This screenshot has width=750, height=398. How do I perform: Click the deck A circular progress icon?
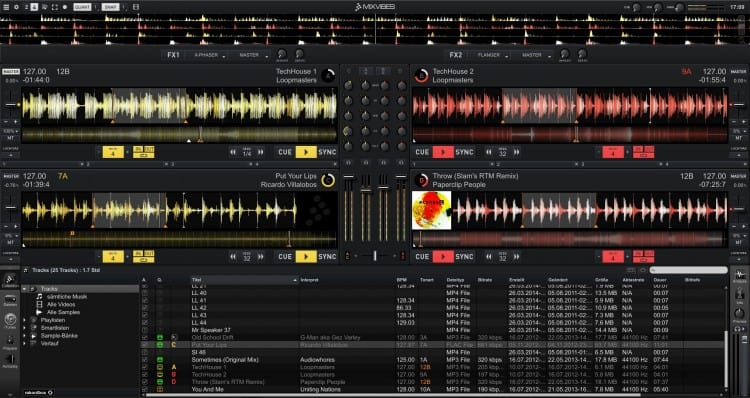[328, 76]
